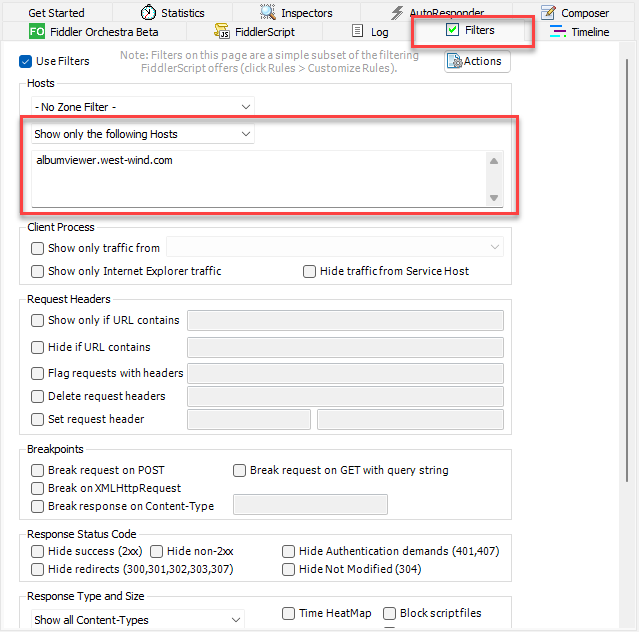Enable Delete request headers
The height and width of the screenshot is (632, 639).
tap(37, 396)
